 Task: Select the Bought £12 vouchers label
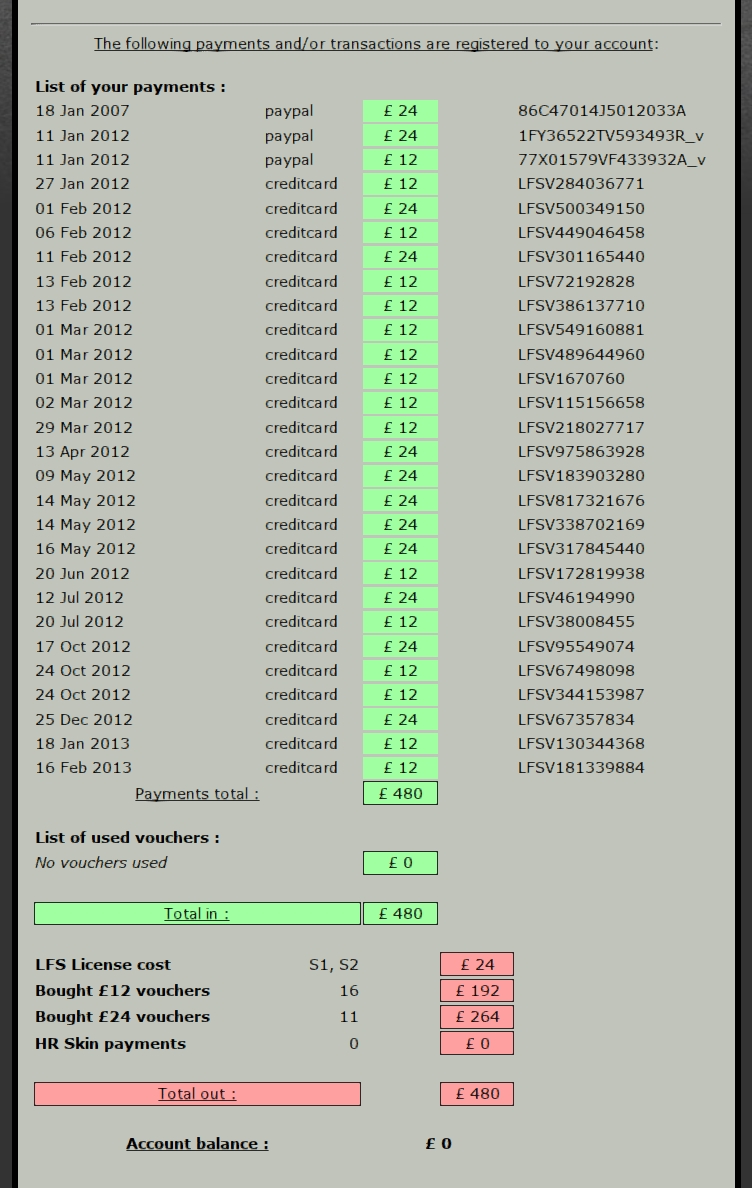123,991
